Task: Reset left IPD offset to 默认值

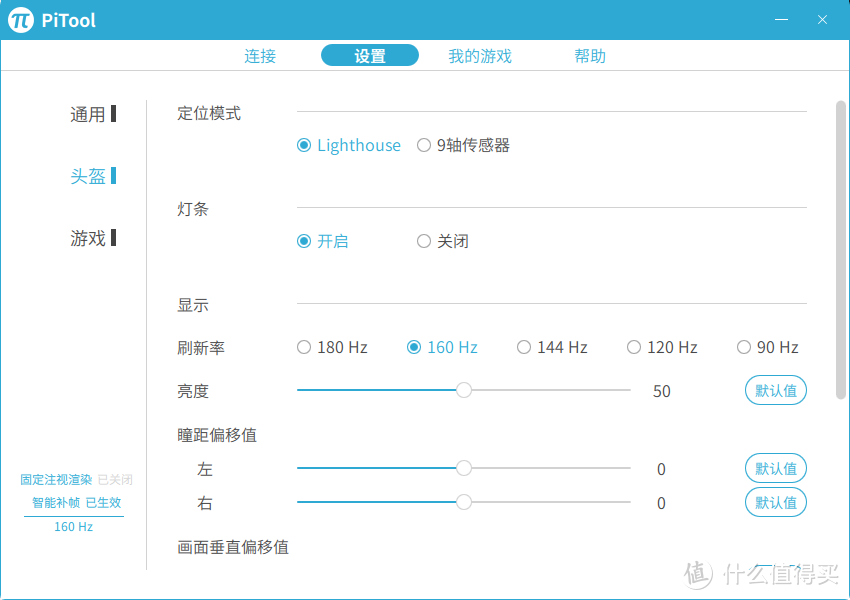Action: 776,468
